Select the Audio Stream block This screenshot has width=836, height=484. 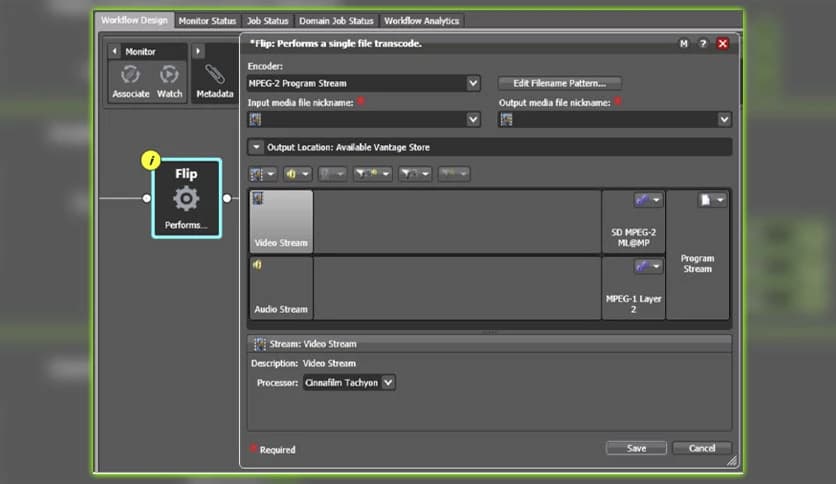pos(281,288)
